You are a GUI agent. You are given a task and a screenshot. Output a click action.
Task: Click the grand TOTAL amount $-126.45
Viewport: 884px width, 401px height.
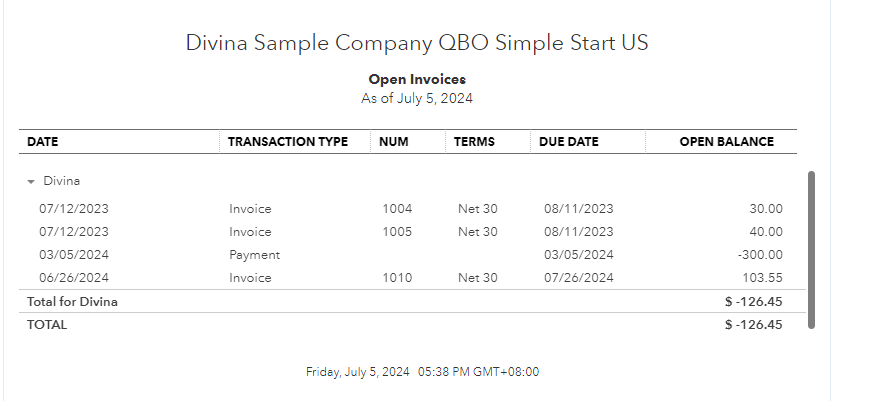[753, 324]
